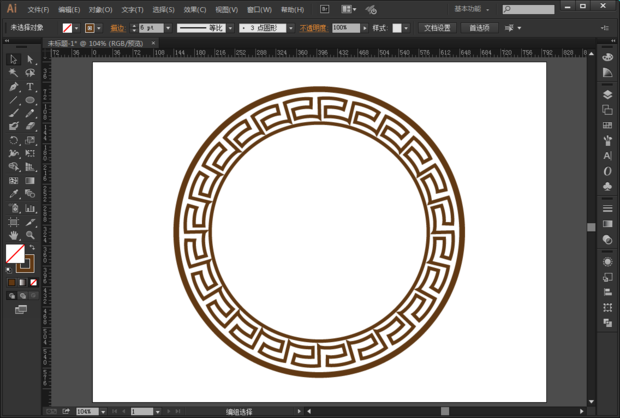
Task: Open the 文件(F) menu
Action: 38,10
